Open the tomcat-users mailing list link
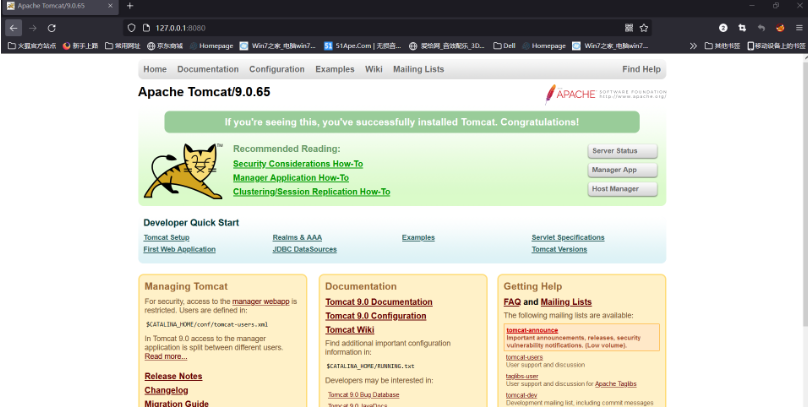Viewport: 808px width, 407px height. pos(524,357)
